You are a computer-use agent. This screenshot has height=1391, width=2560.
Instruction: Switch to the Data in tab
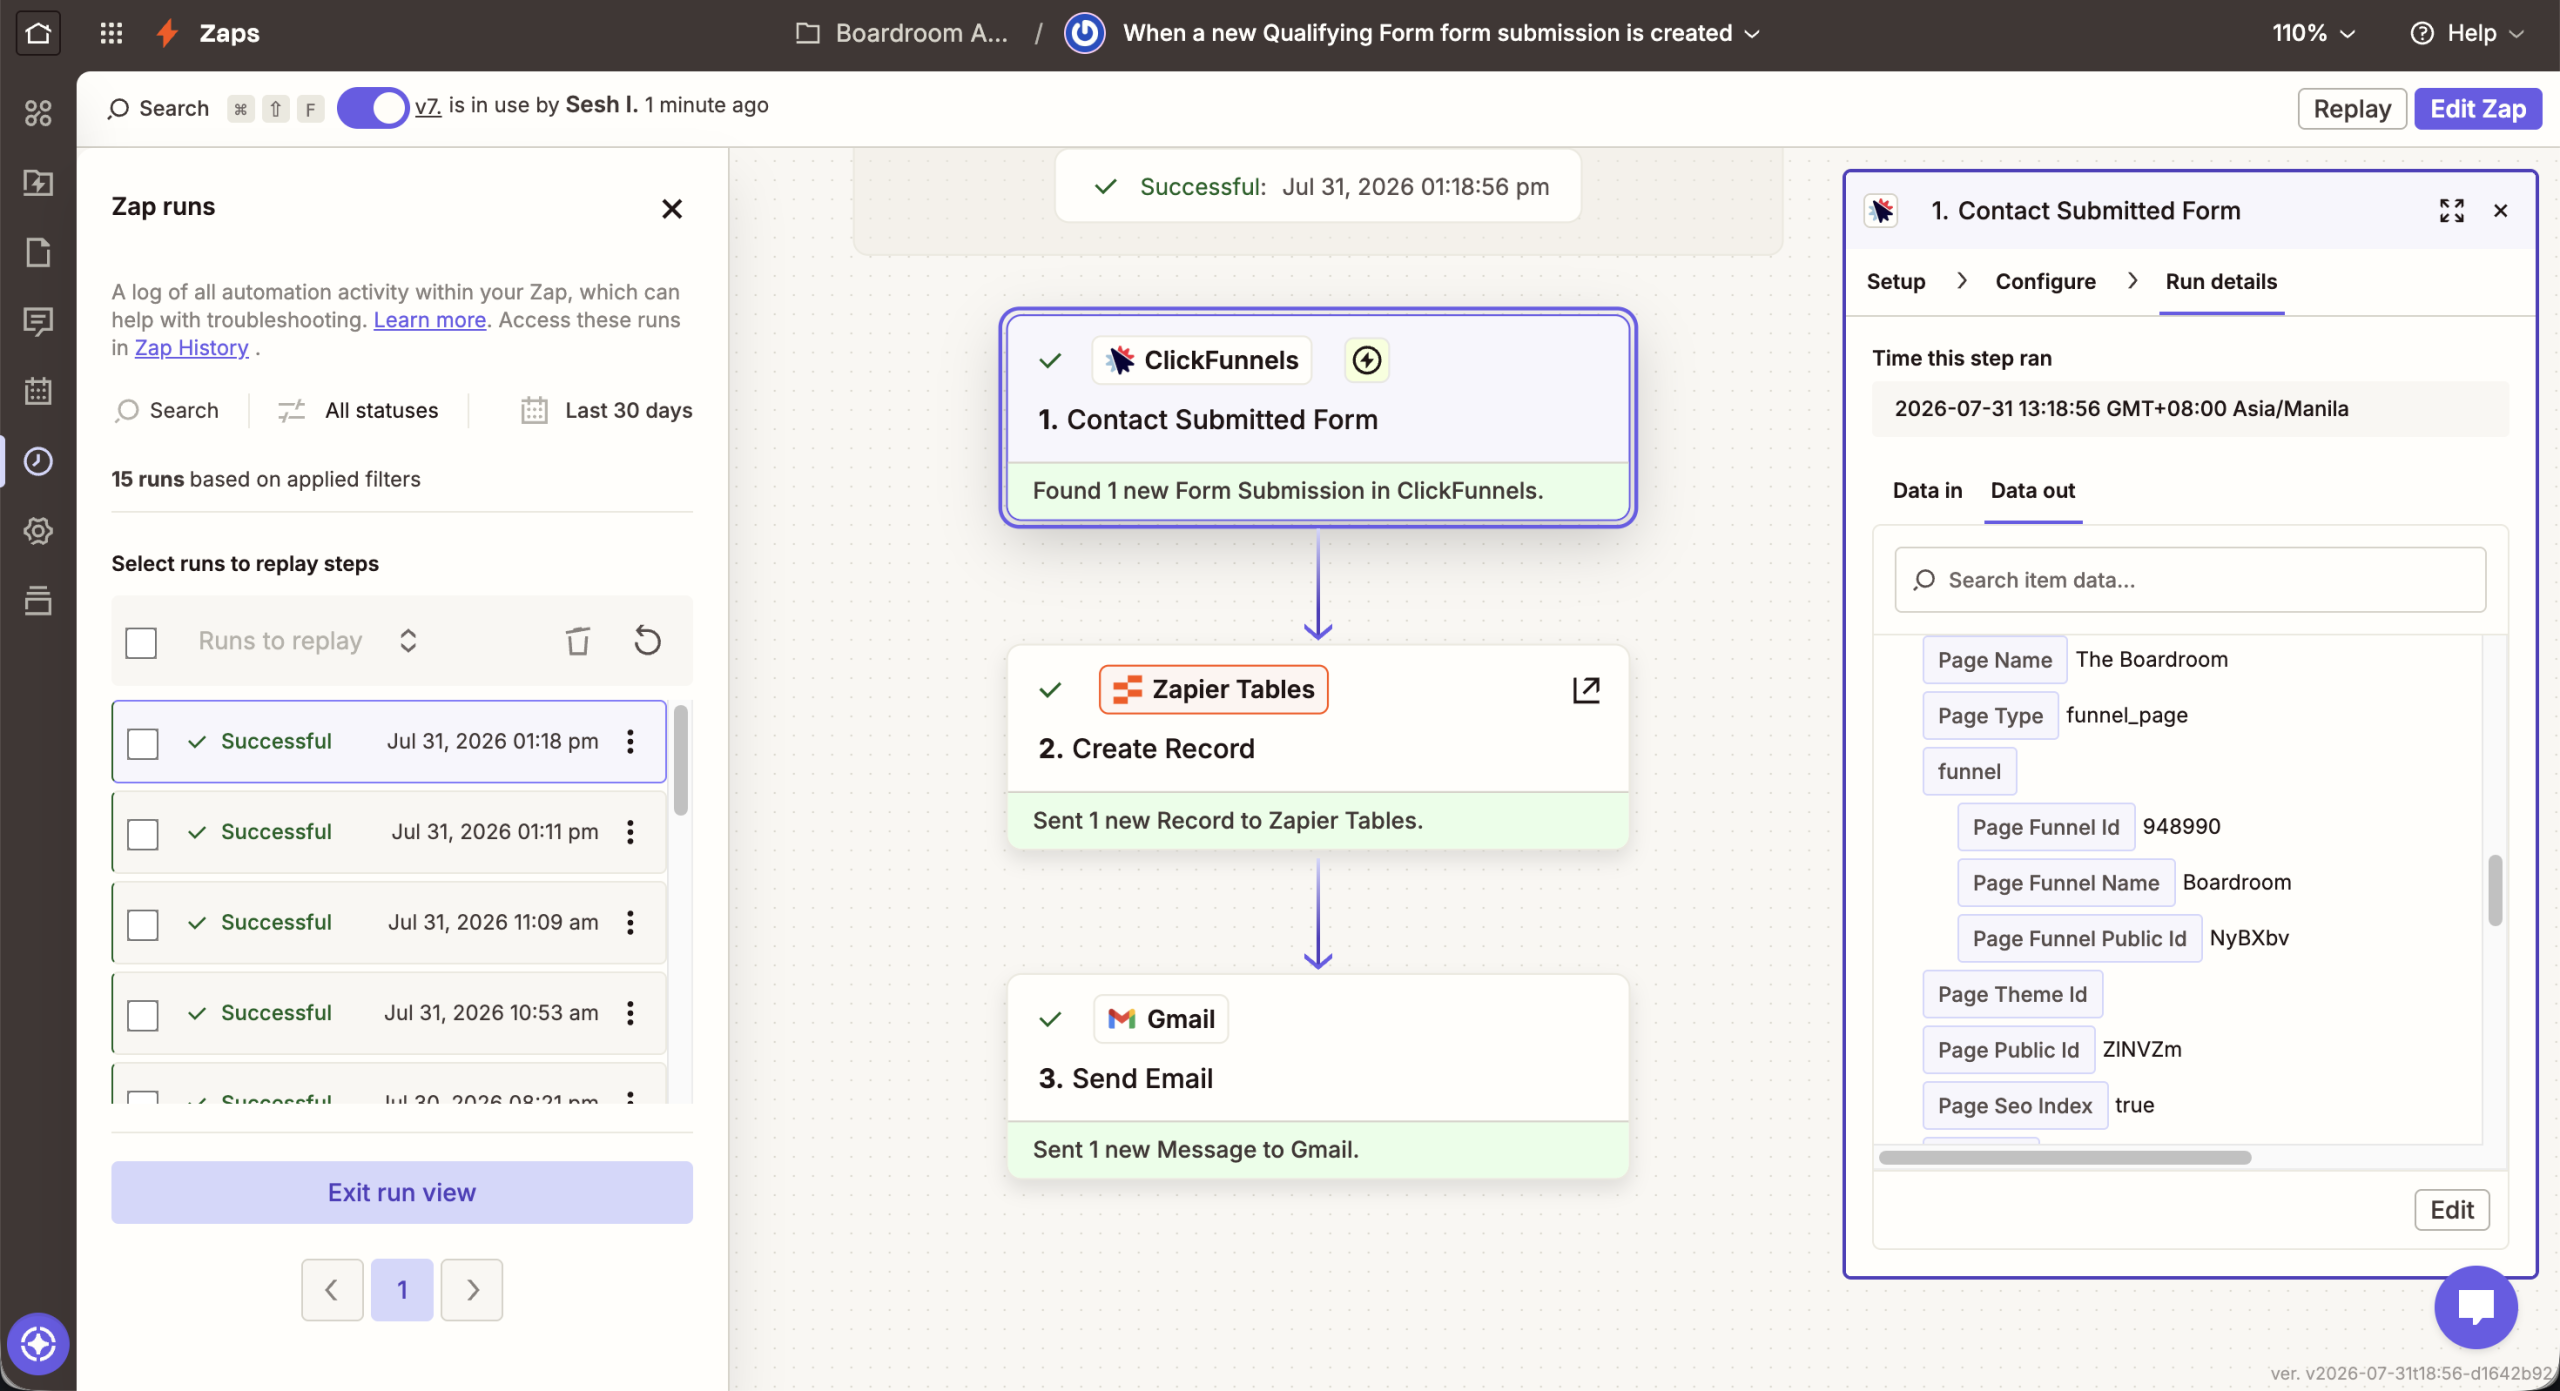pos(1927,490)
